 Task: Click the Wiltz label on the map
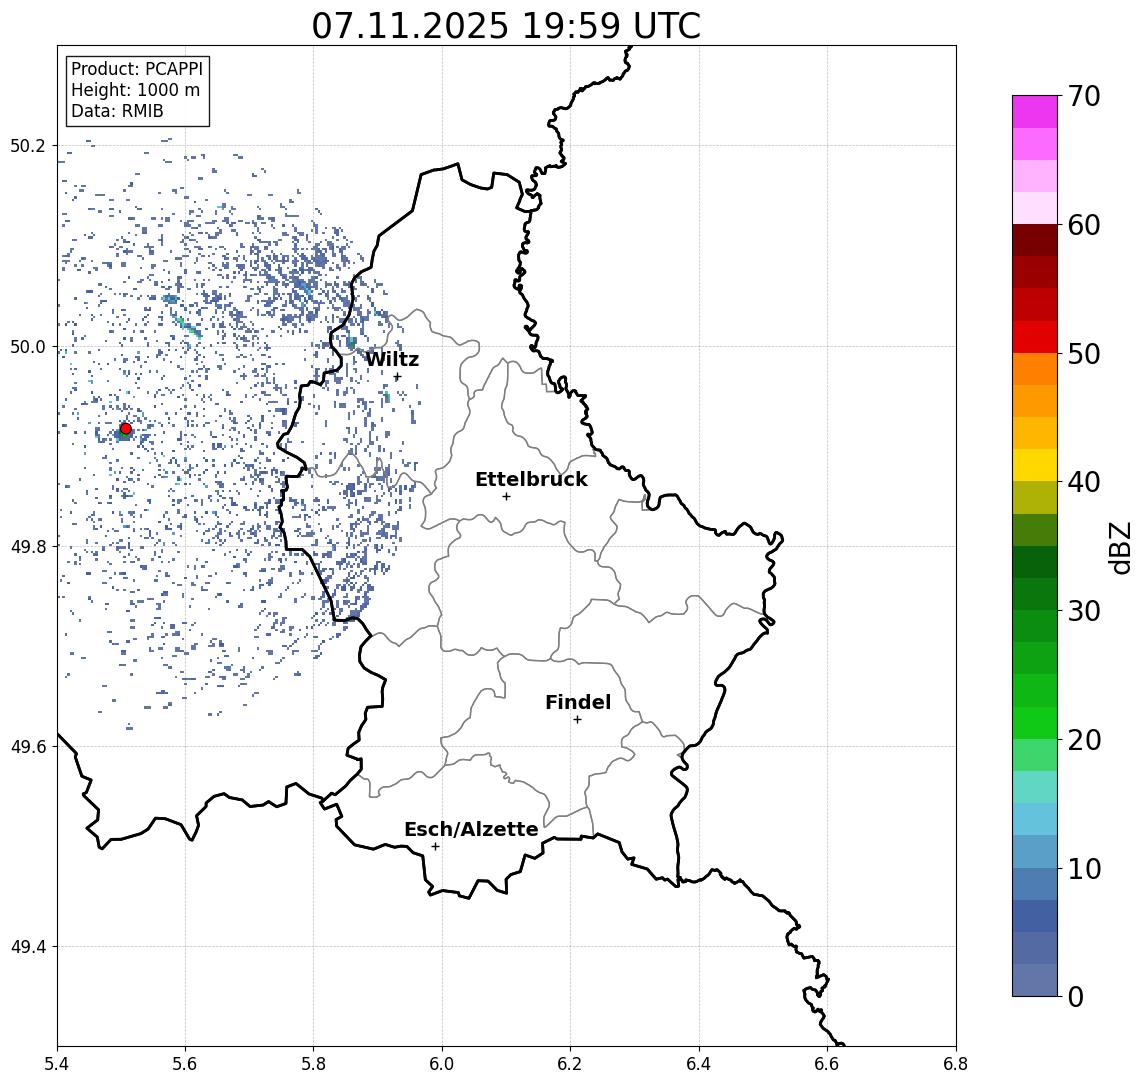coord(392,359)
